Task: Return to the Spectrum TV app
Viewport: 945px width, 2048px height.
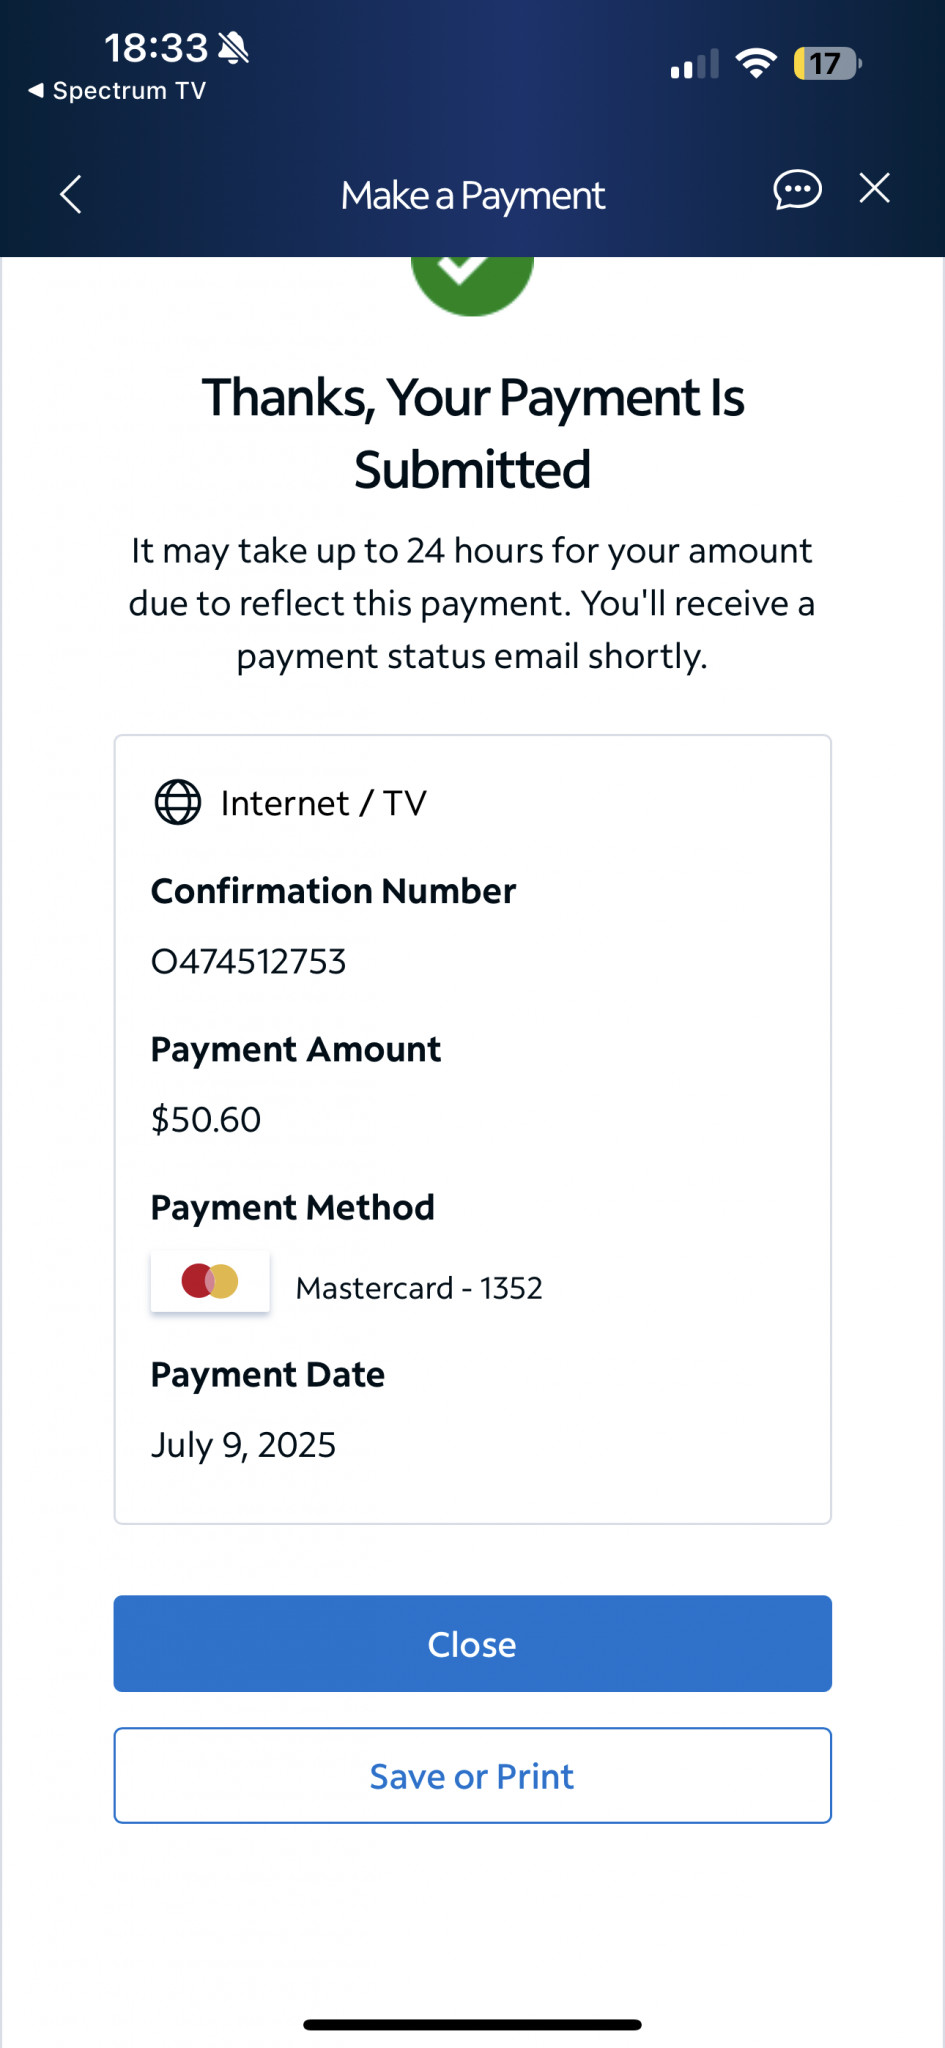Action: (117, 91)
